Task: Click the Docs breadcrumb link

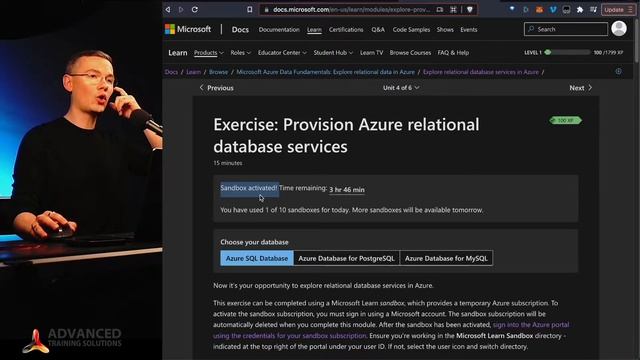Action: 171,72
